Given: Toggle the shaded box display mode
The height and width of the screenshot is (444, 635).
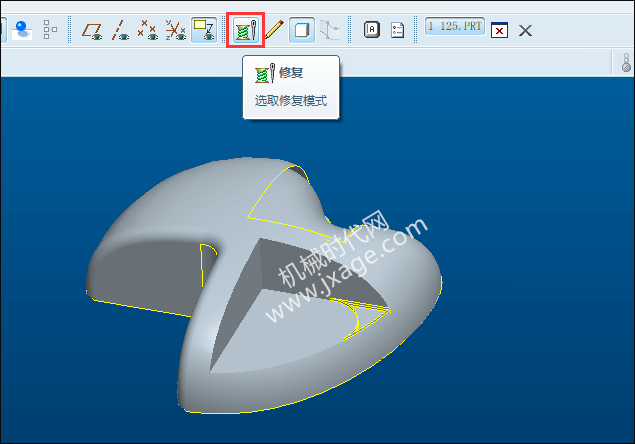Looking at the screenshot, I should click(x=302, y=30).
